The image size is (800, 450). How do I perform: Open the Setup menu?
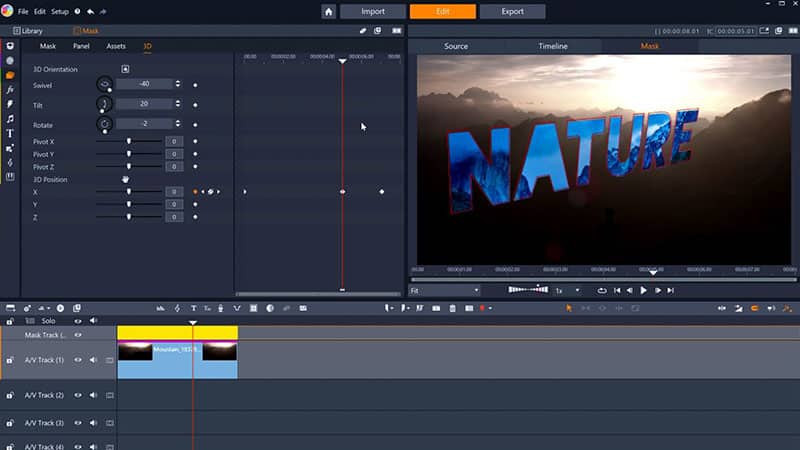coord(60,11)
